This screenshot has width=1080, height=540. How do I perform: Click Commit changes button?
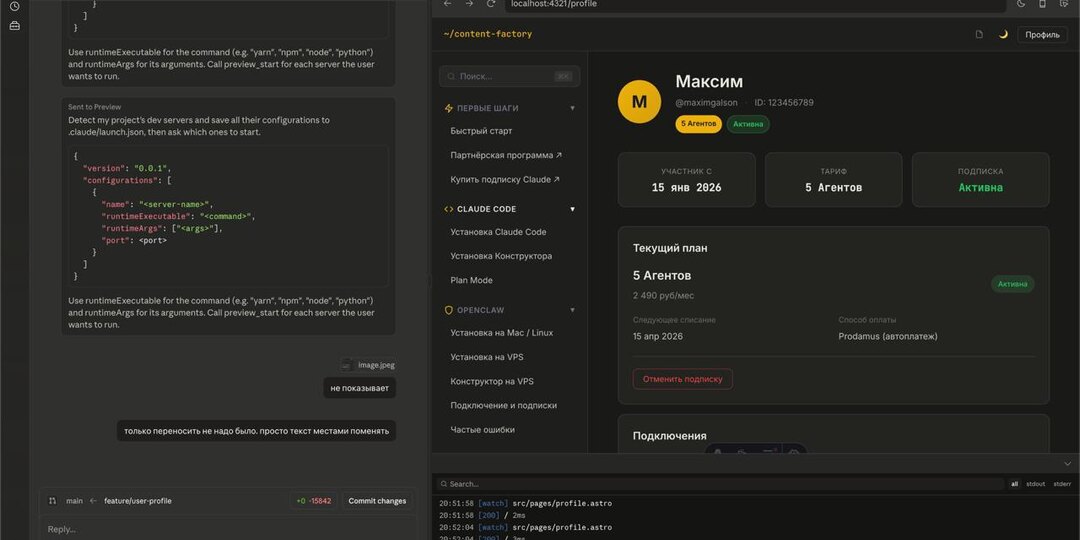pyautogui.click(x=377, y=501)
